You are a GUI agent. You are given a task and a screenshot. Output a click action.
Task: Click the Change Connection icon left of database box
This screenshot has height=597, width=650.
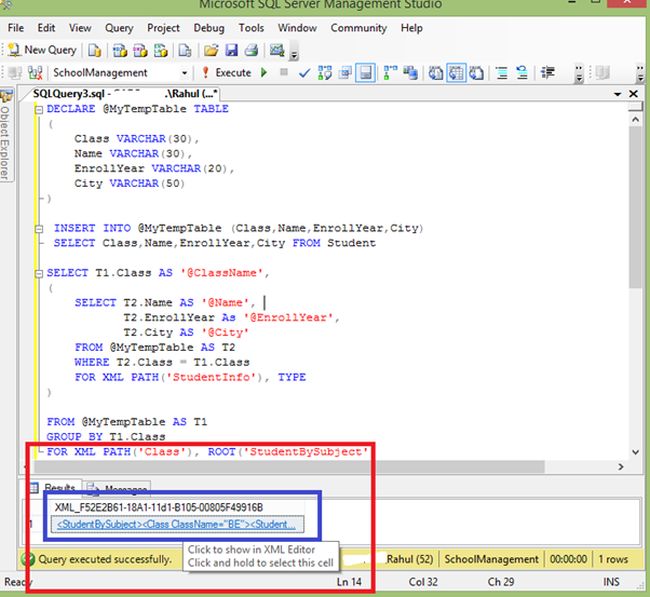37,73
